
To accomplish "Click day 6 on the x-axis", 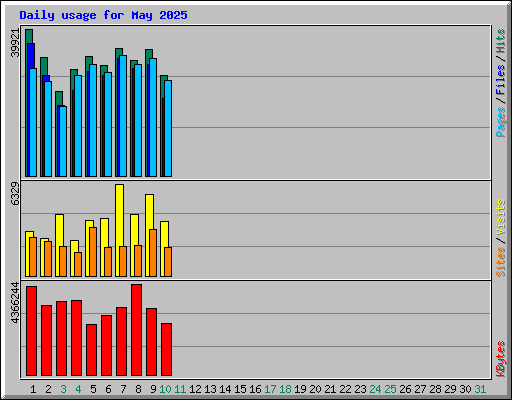I will coord(108,389).
